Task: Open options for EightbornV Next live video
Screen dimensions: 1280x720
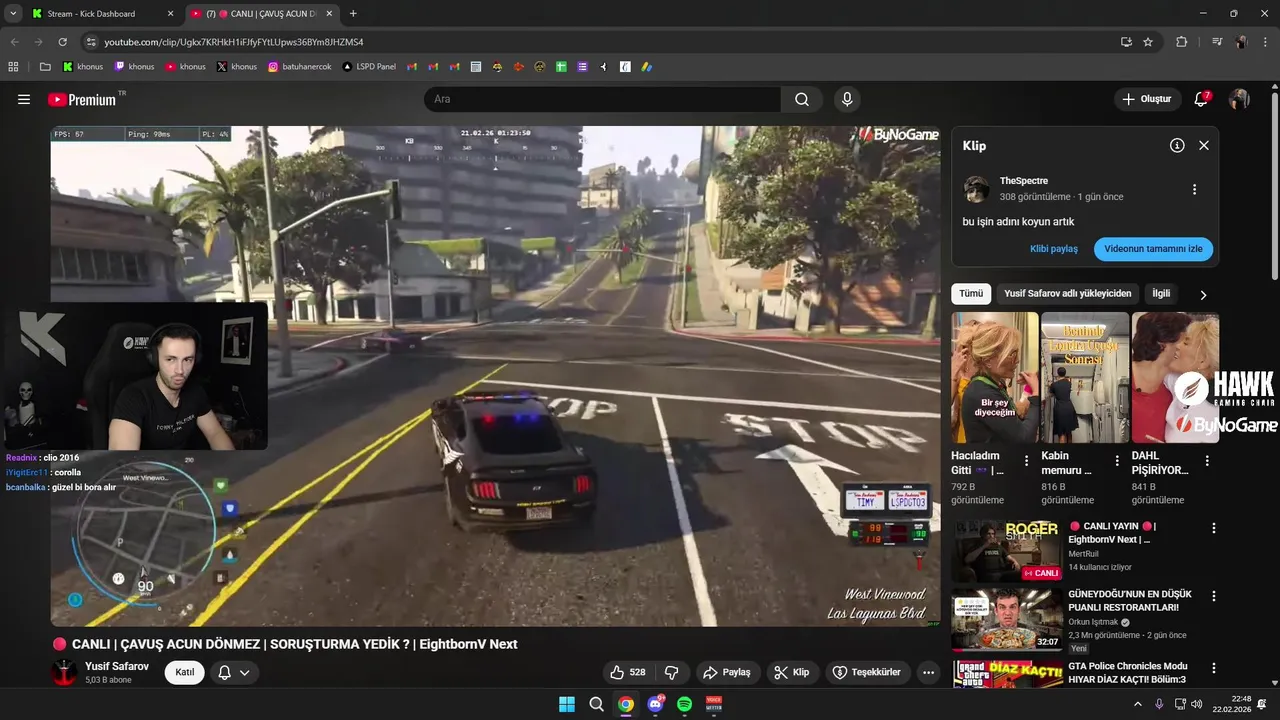Action: pos(1214,528)
